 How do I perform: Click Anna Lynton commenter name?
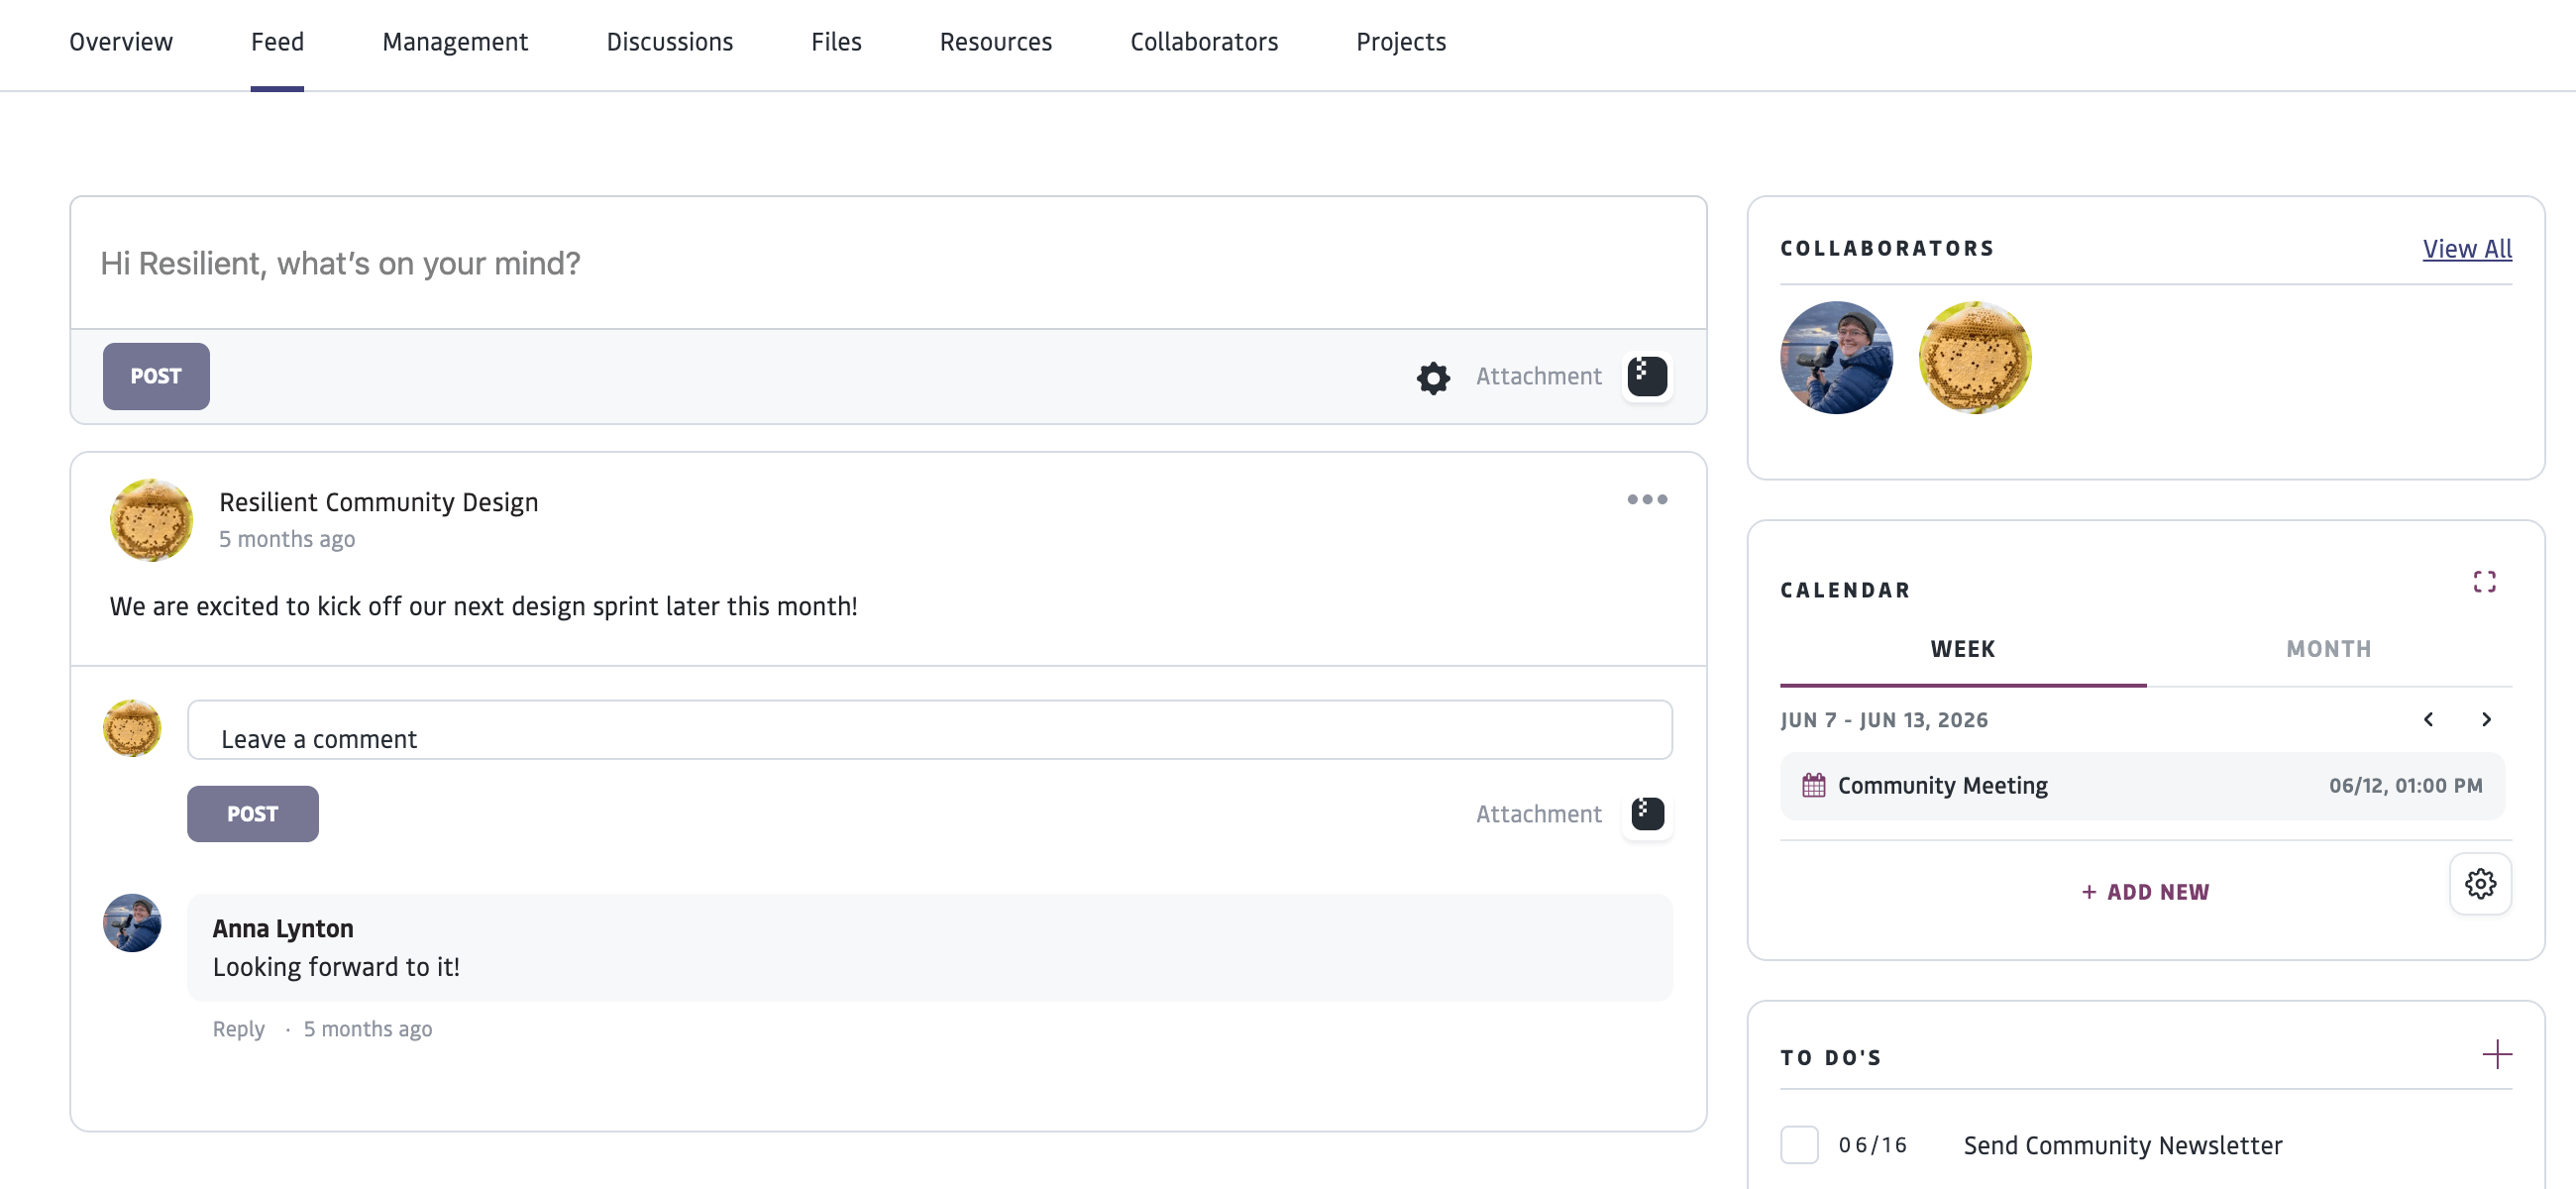[x=283, y=928]
